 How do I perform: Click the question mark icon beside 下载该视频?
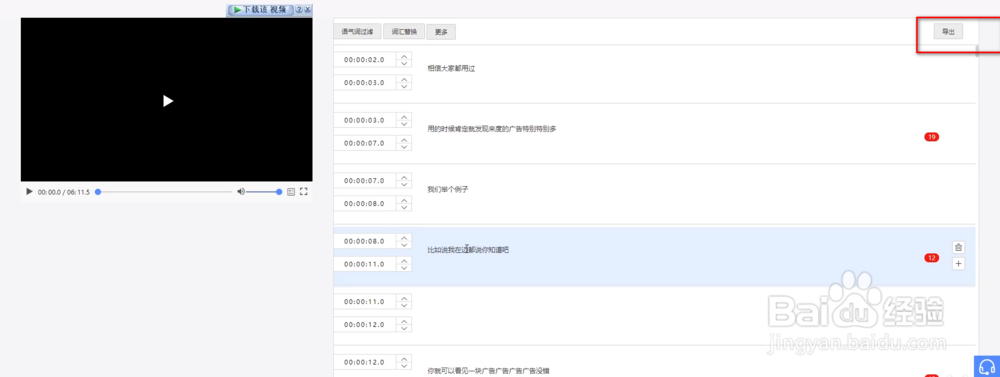pos(299,10)
